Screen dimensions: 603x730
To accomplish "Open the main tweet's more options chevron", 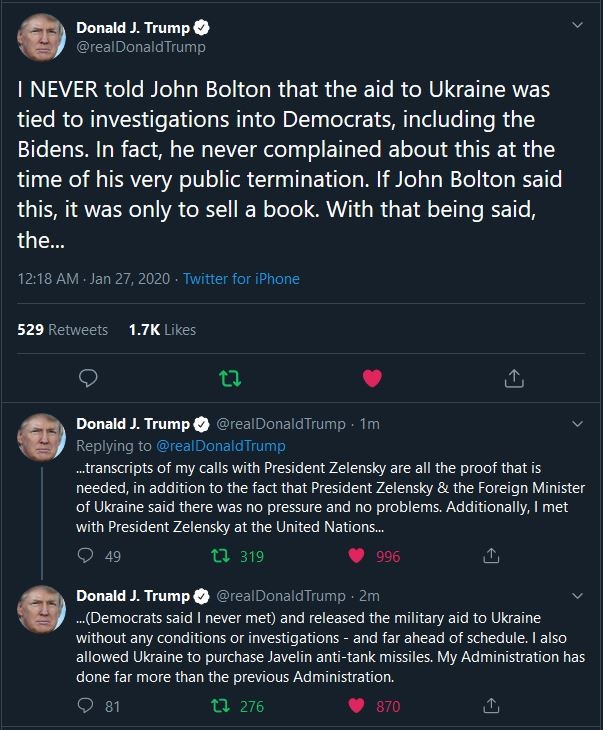I will click(x=577, y=26).
